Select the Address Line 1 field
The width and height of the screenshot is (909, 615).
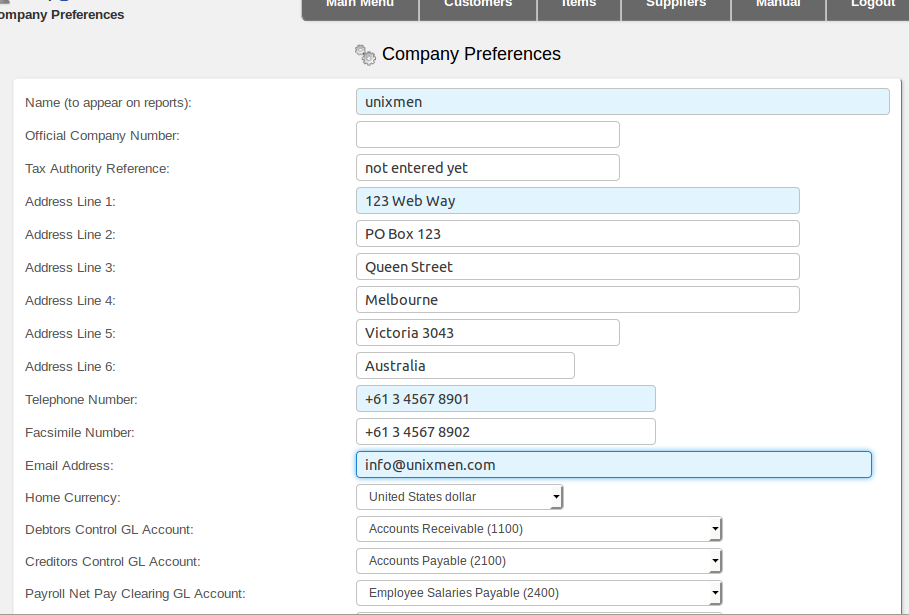coord(577,201)
